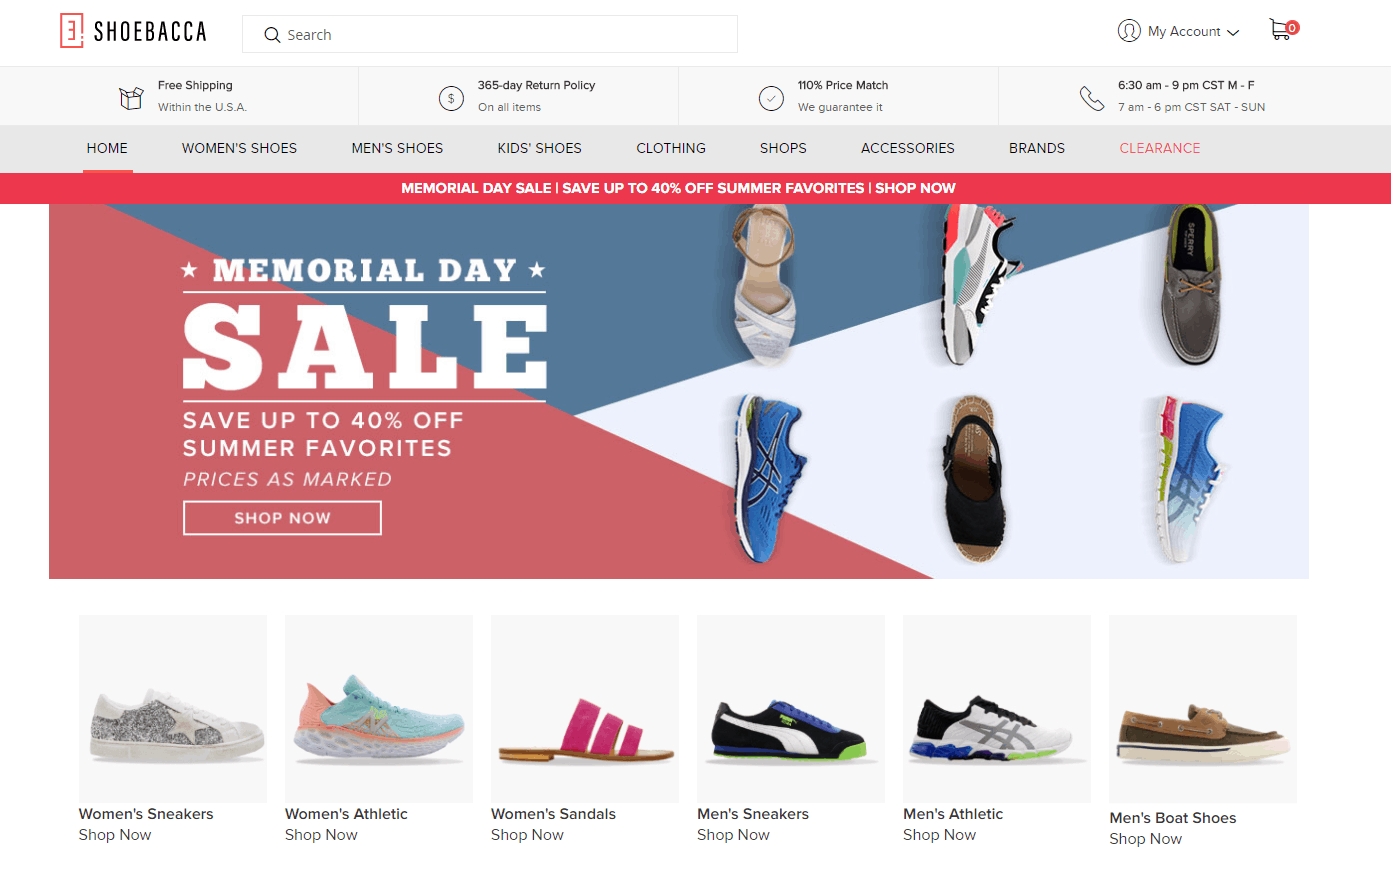Open the Women's Sneakers glitter shoe image
Image resolution: width=1391 pixels, height=869 pixels.
point(173,709)
